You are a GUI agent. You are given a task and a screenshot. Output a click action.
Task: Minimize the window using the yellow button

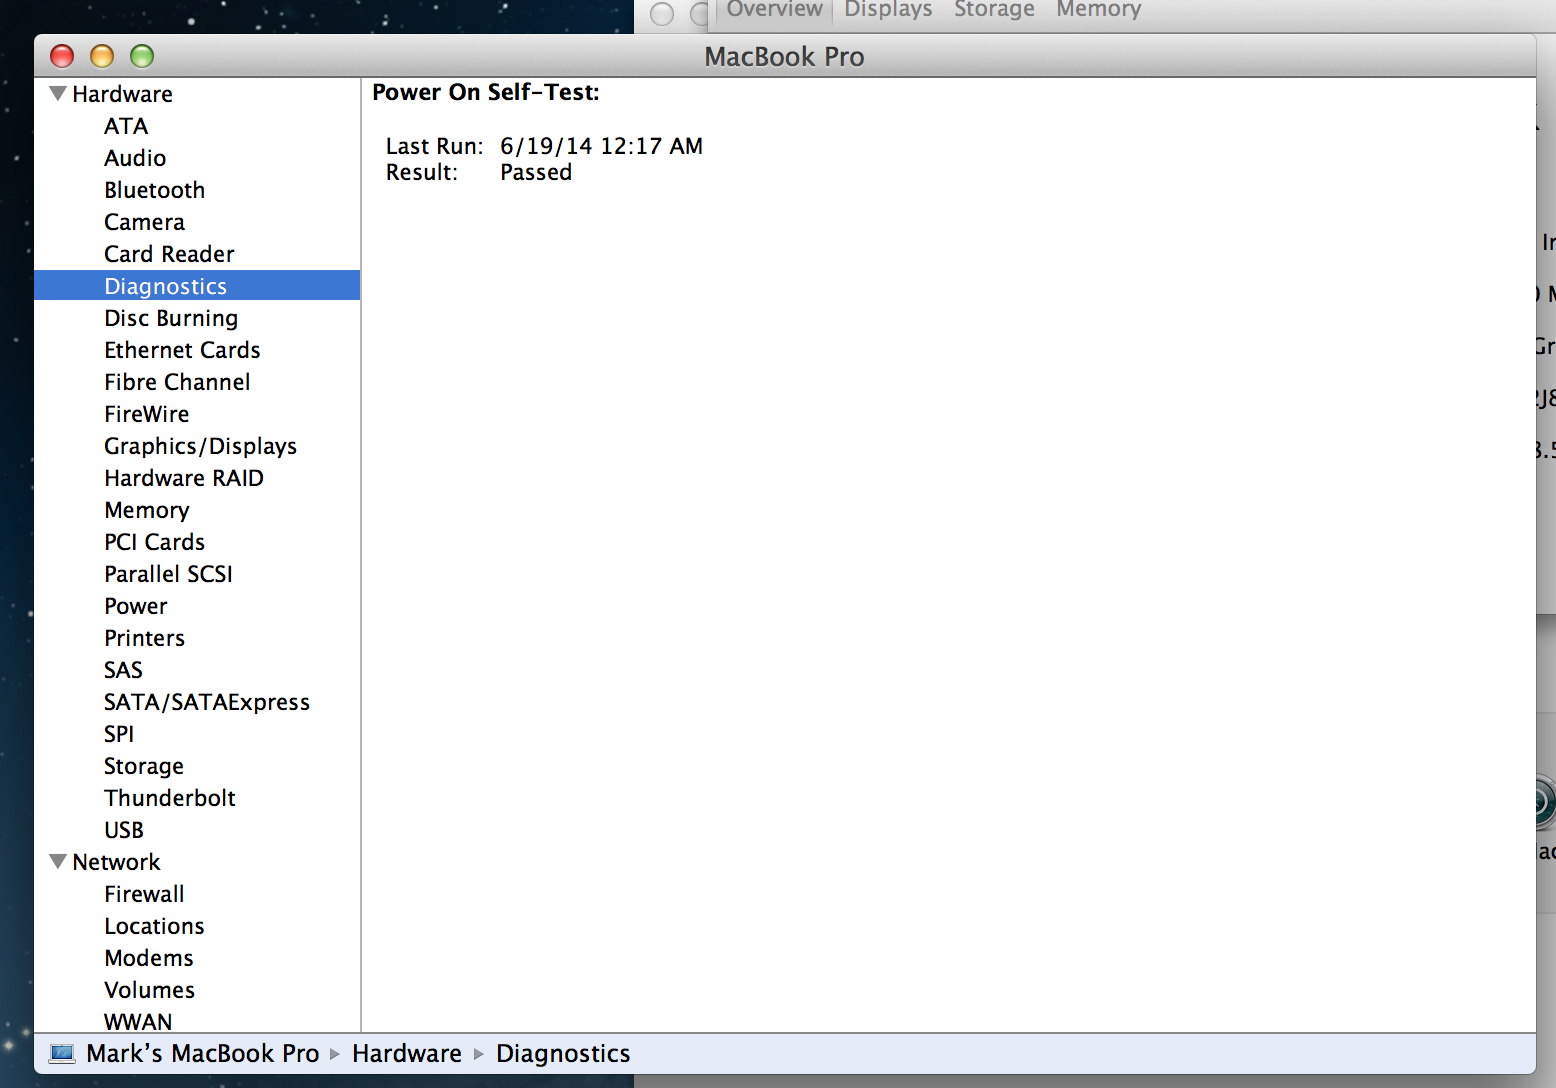click(x=102, y=57)
